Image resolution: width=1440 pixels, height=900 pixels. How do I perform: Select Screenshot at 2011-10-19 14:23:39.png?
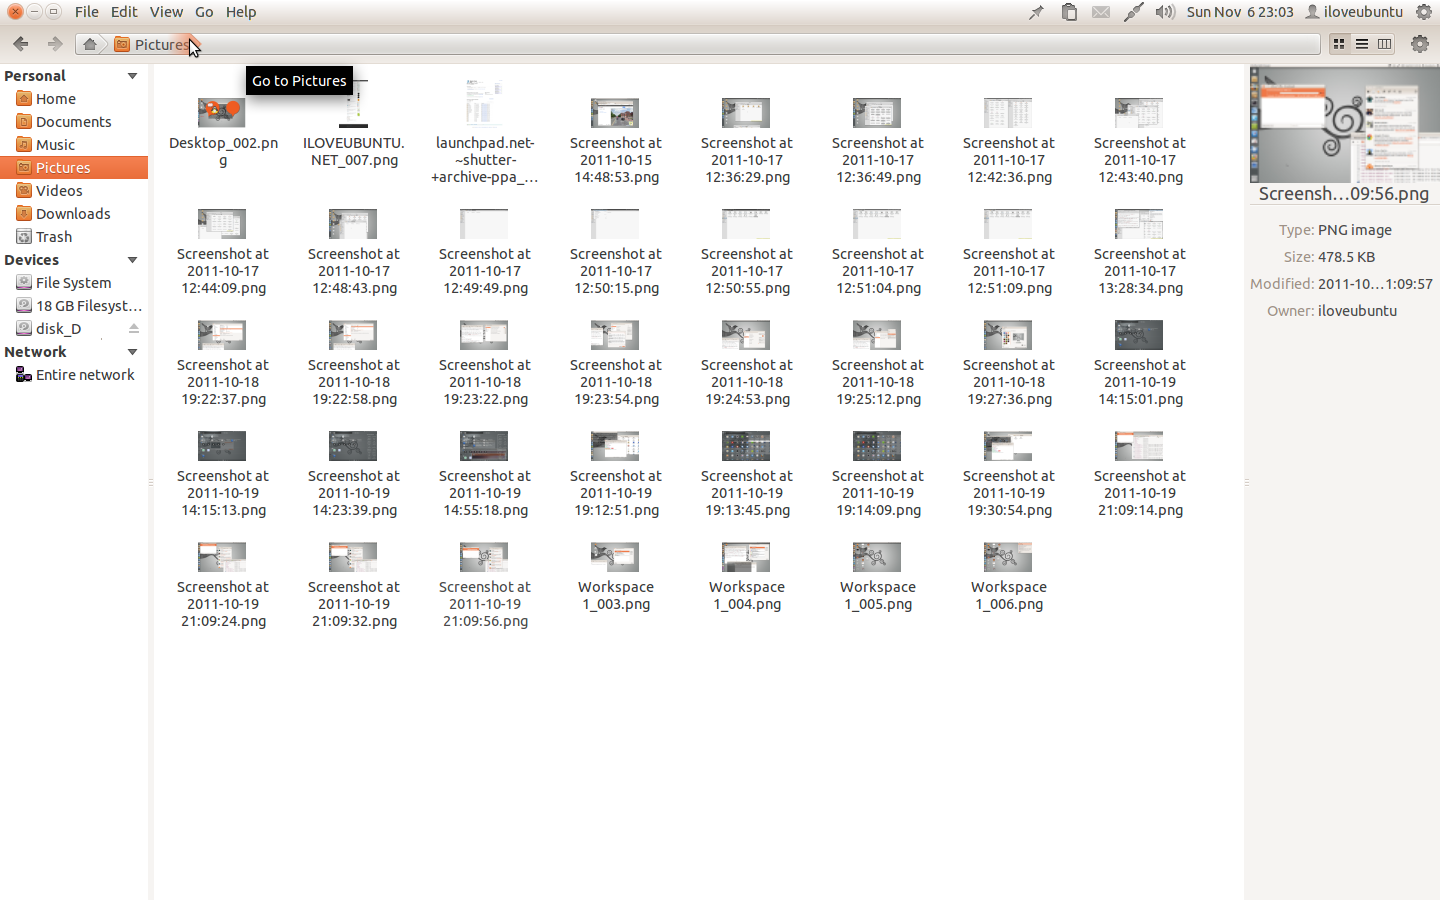353,475
